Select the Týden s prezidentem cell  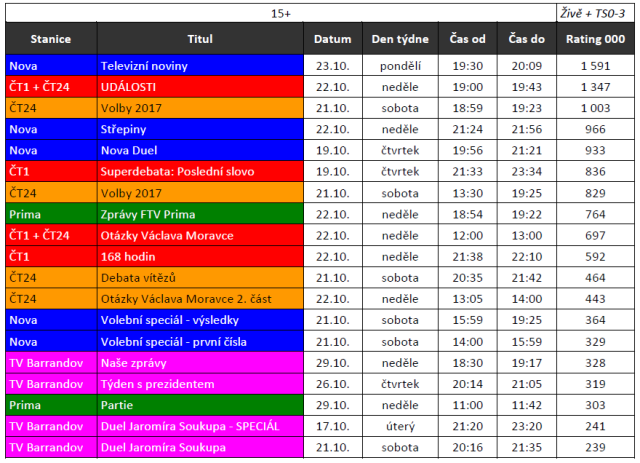tap(200, 384)
